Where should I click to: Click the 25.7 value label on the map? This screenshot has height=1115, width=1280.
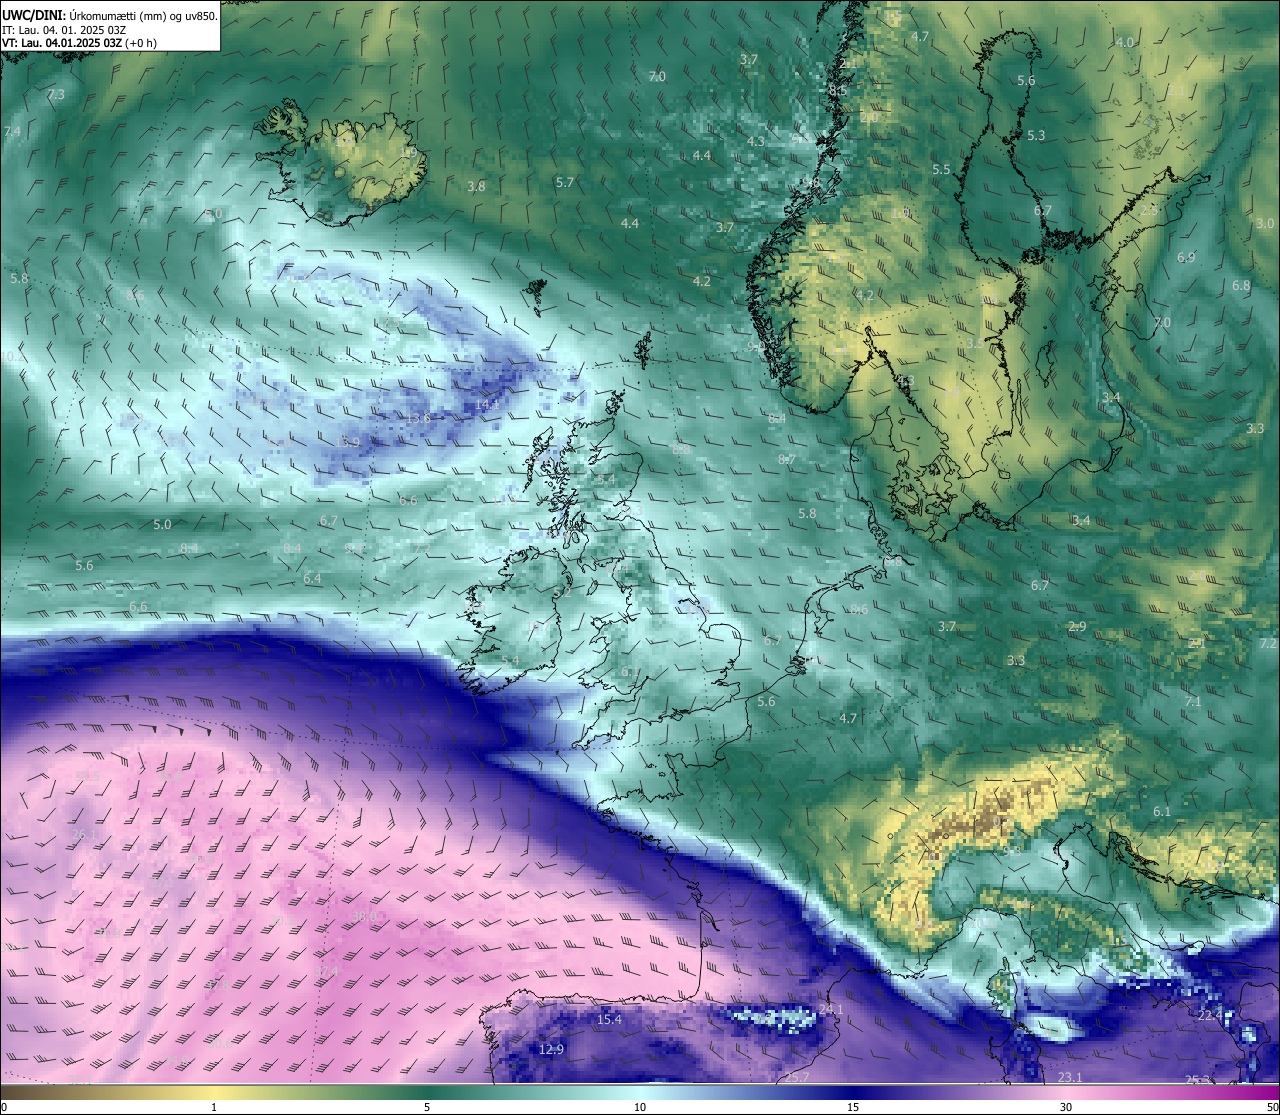(x=797, y=1077)
